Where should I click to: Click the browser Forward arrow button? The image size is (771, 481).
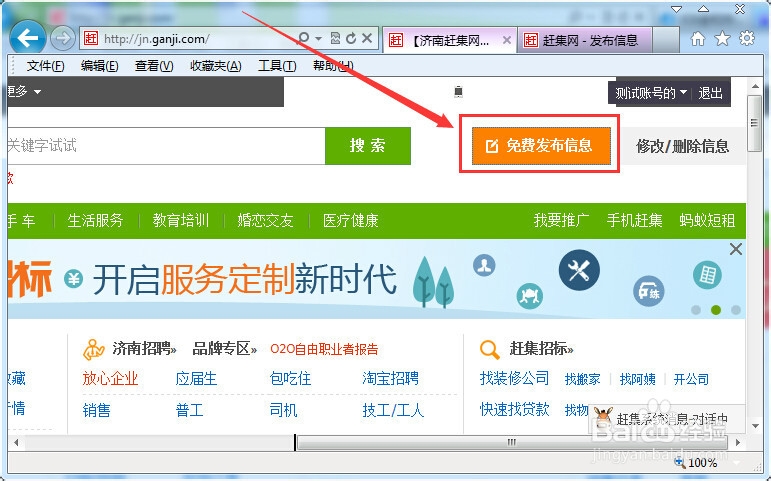pos(63,38)
